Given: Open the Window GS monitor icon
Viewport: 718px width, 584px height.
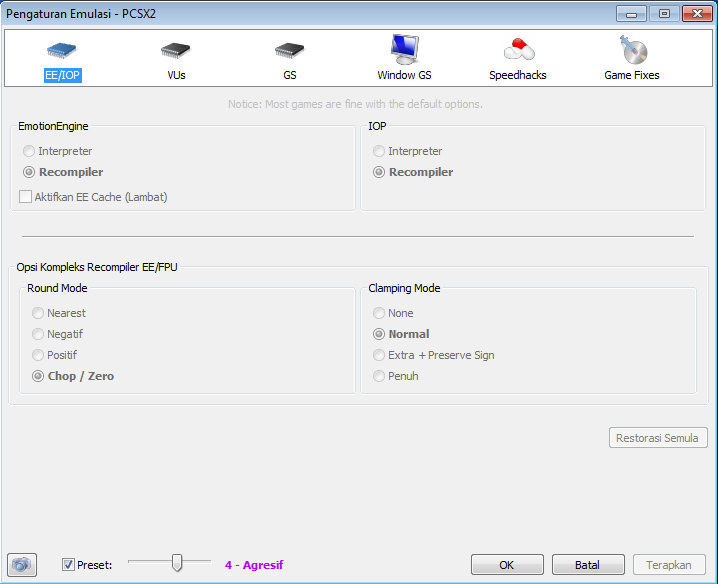Looking at the screenshot, I should pos(404,49).
